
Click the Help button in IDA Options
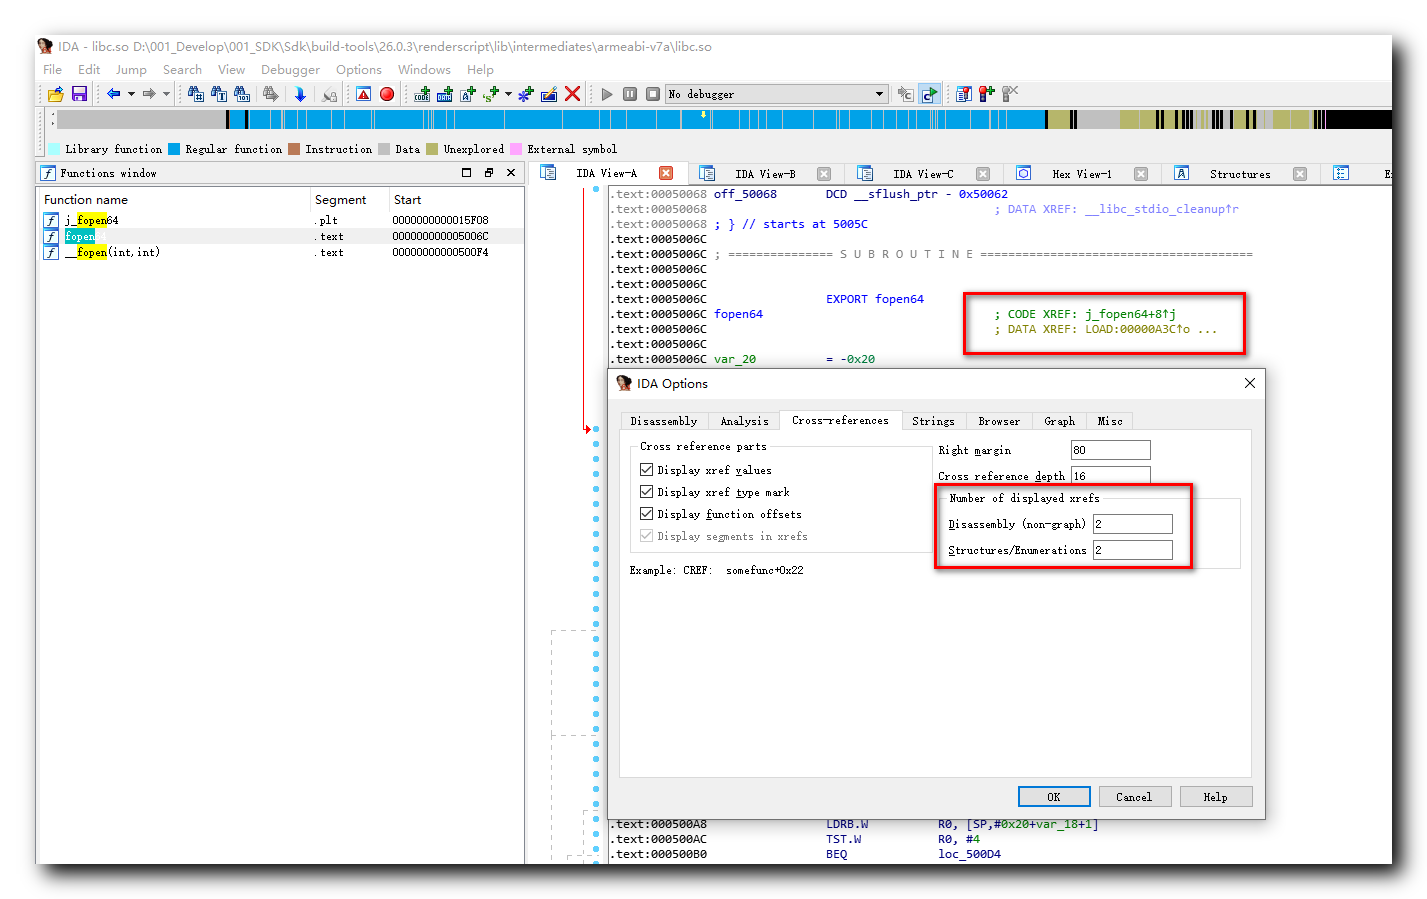[x=1215, y=797]
